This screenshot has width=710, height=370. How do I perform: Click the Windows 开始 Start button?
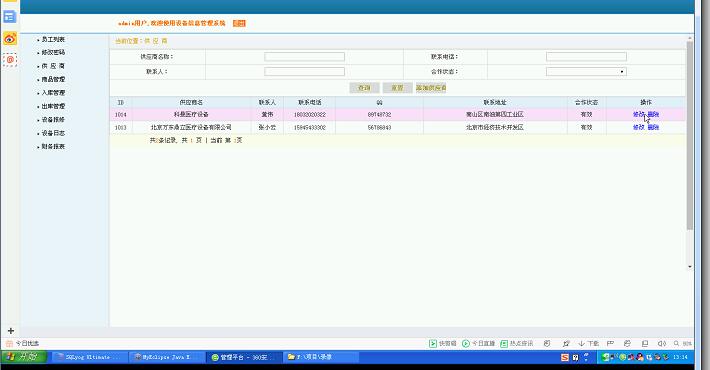(24, 357)
